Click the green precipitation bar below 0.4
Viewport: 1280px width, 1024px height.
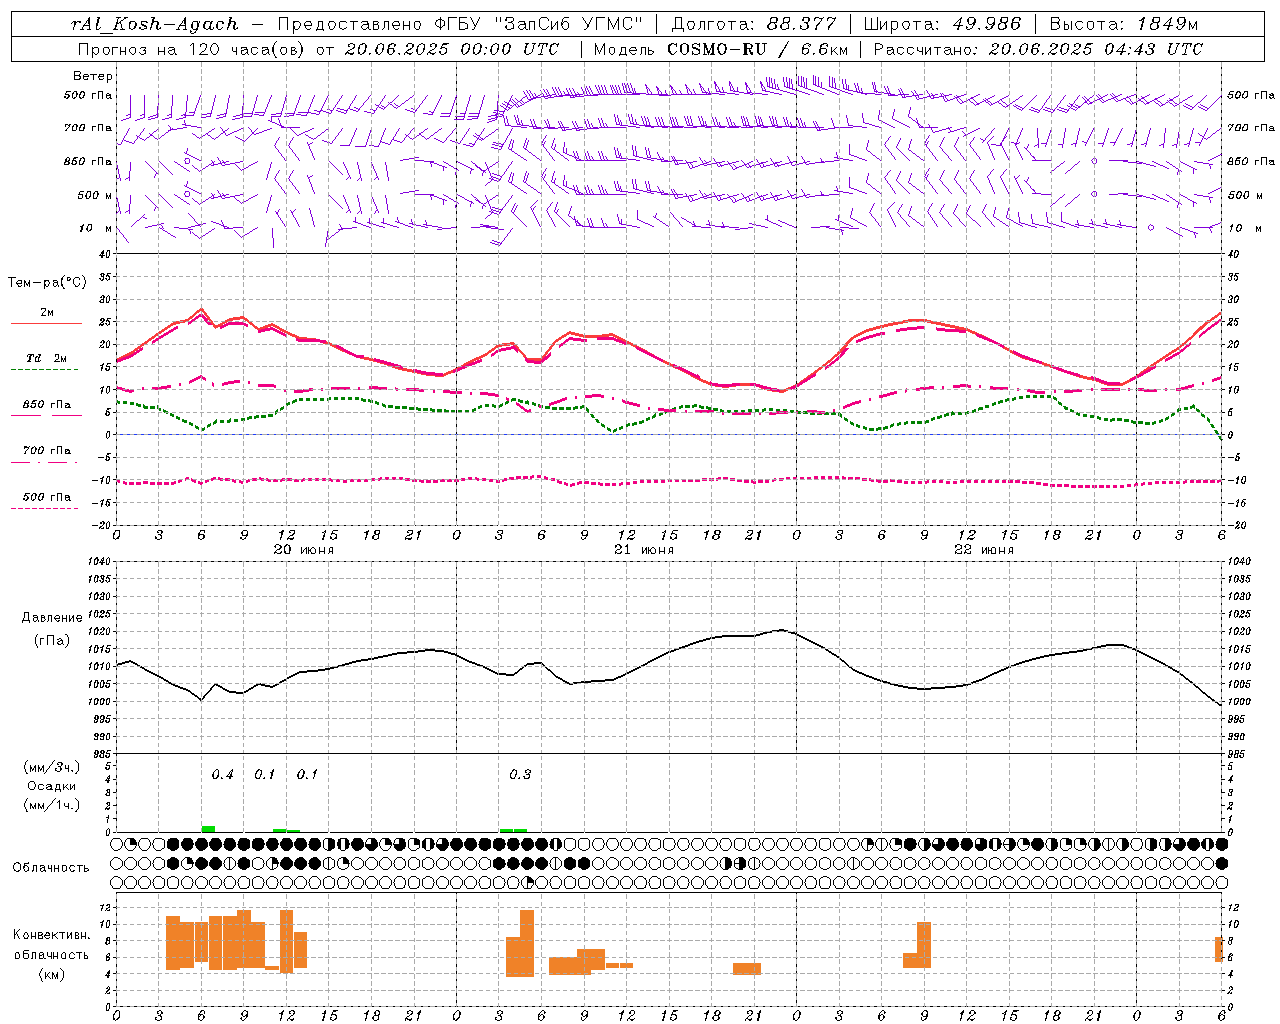point(208,829)
